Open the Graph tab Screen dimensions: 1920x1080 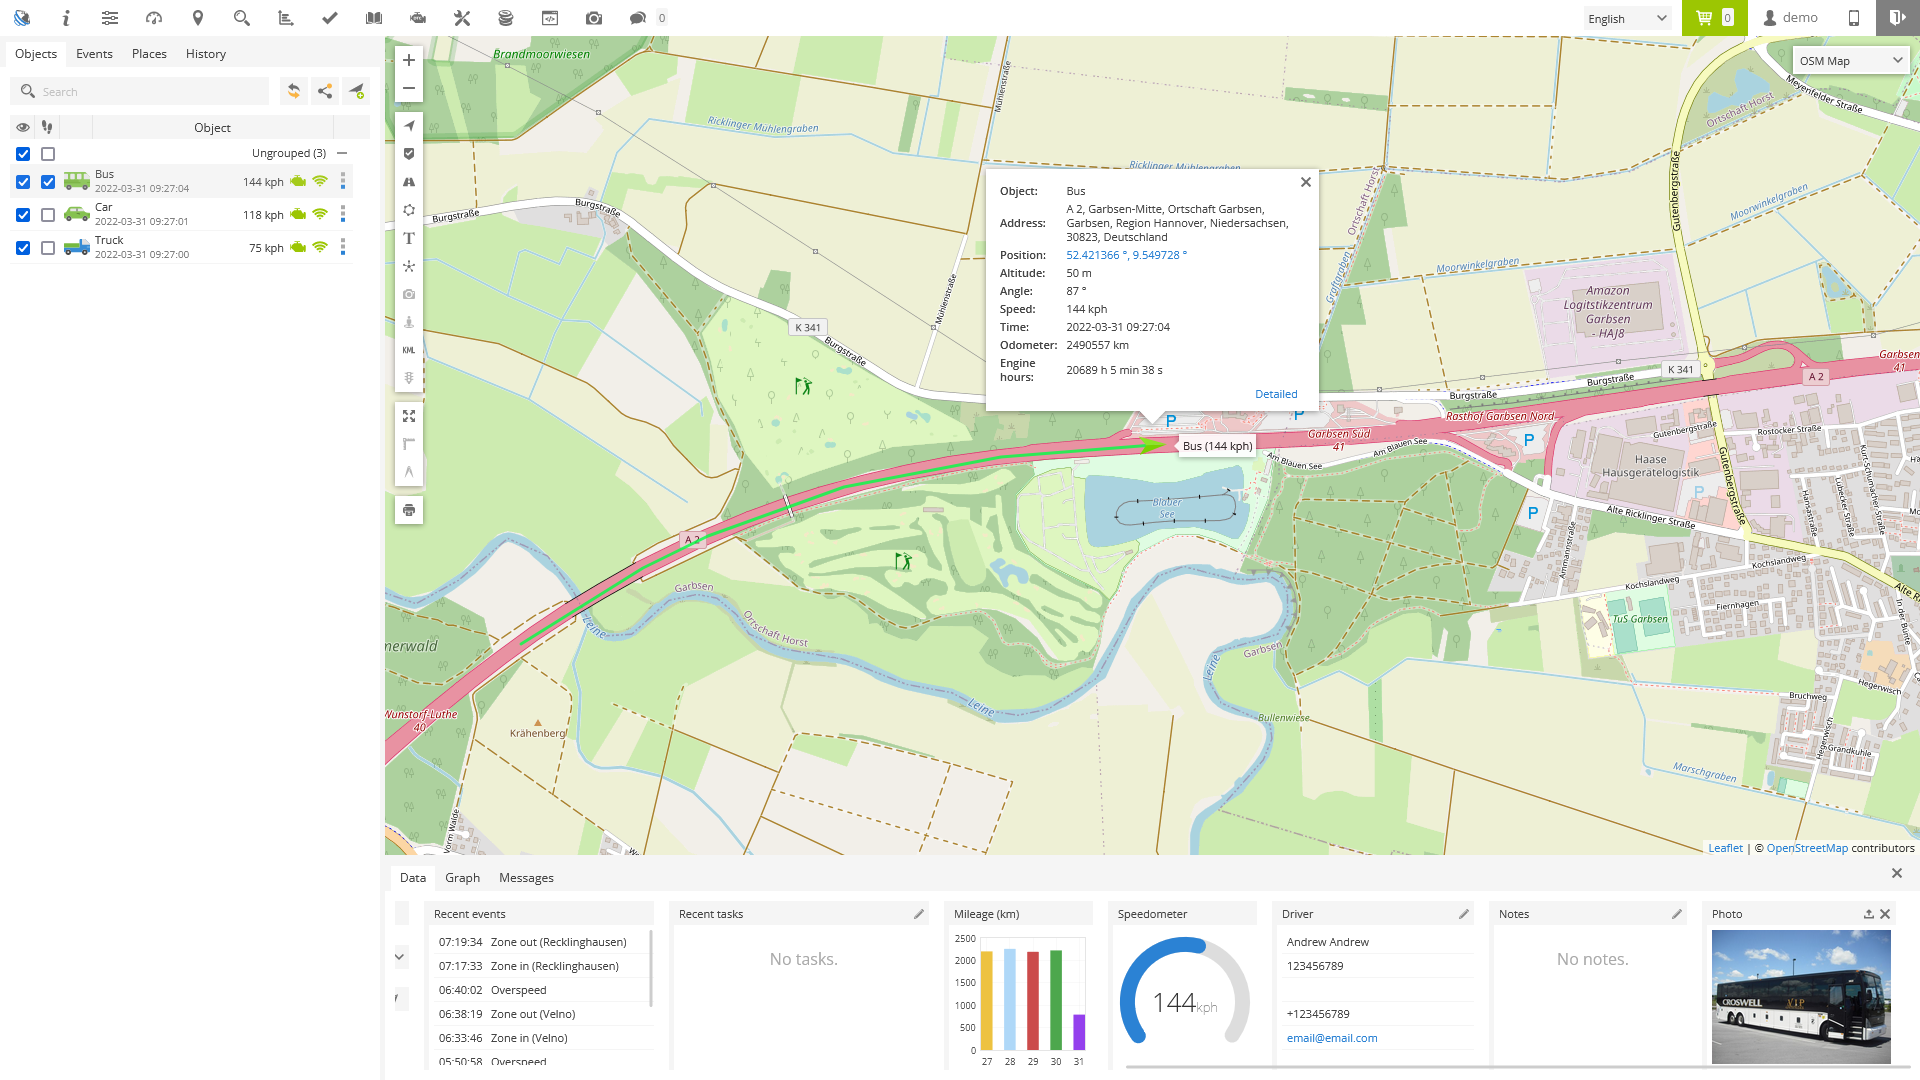(462, 878)
